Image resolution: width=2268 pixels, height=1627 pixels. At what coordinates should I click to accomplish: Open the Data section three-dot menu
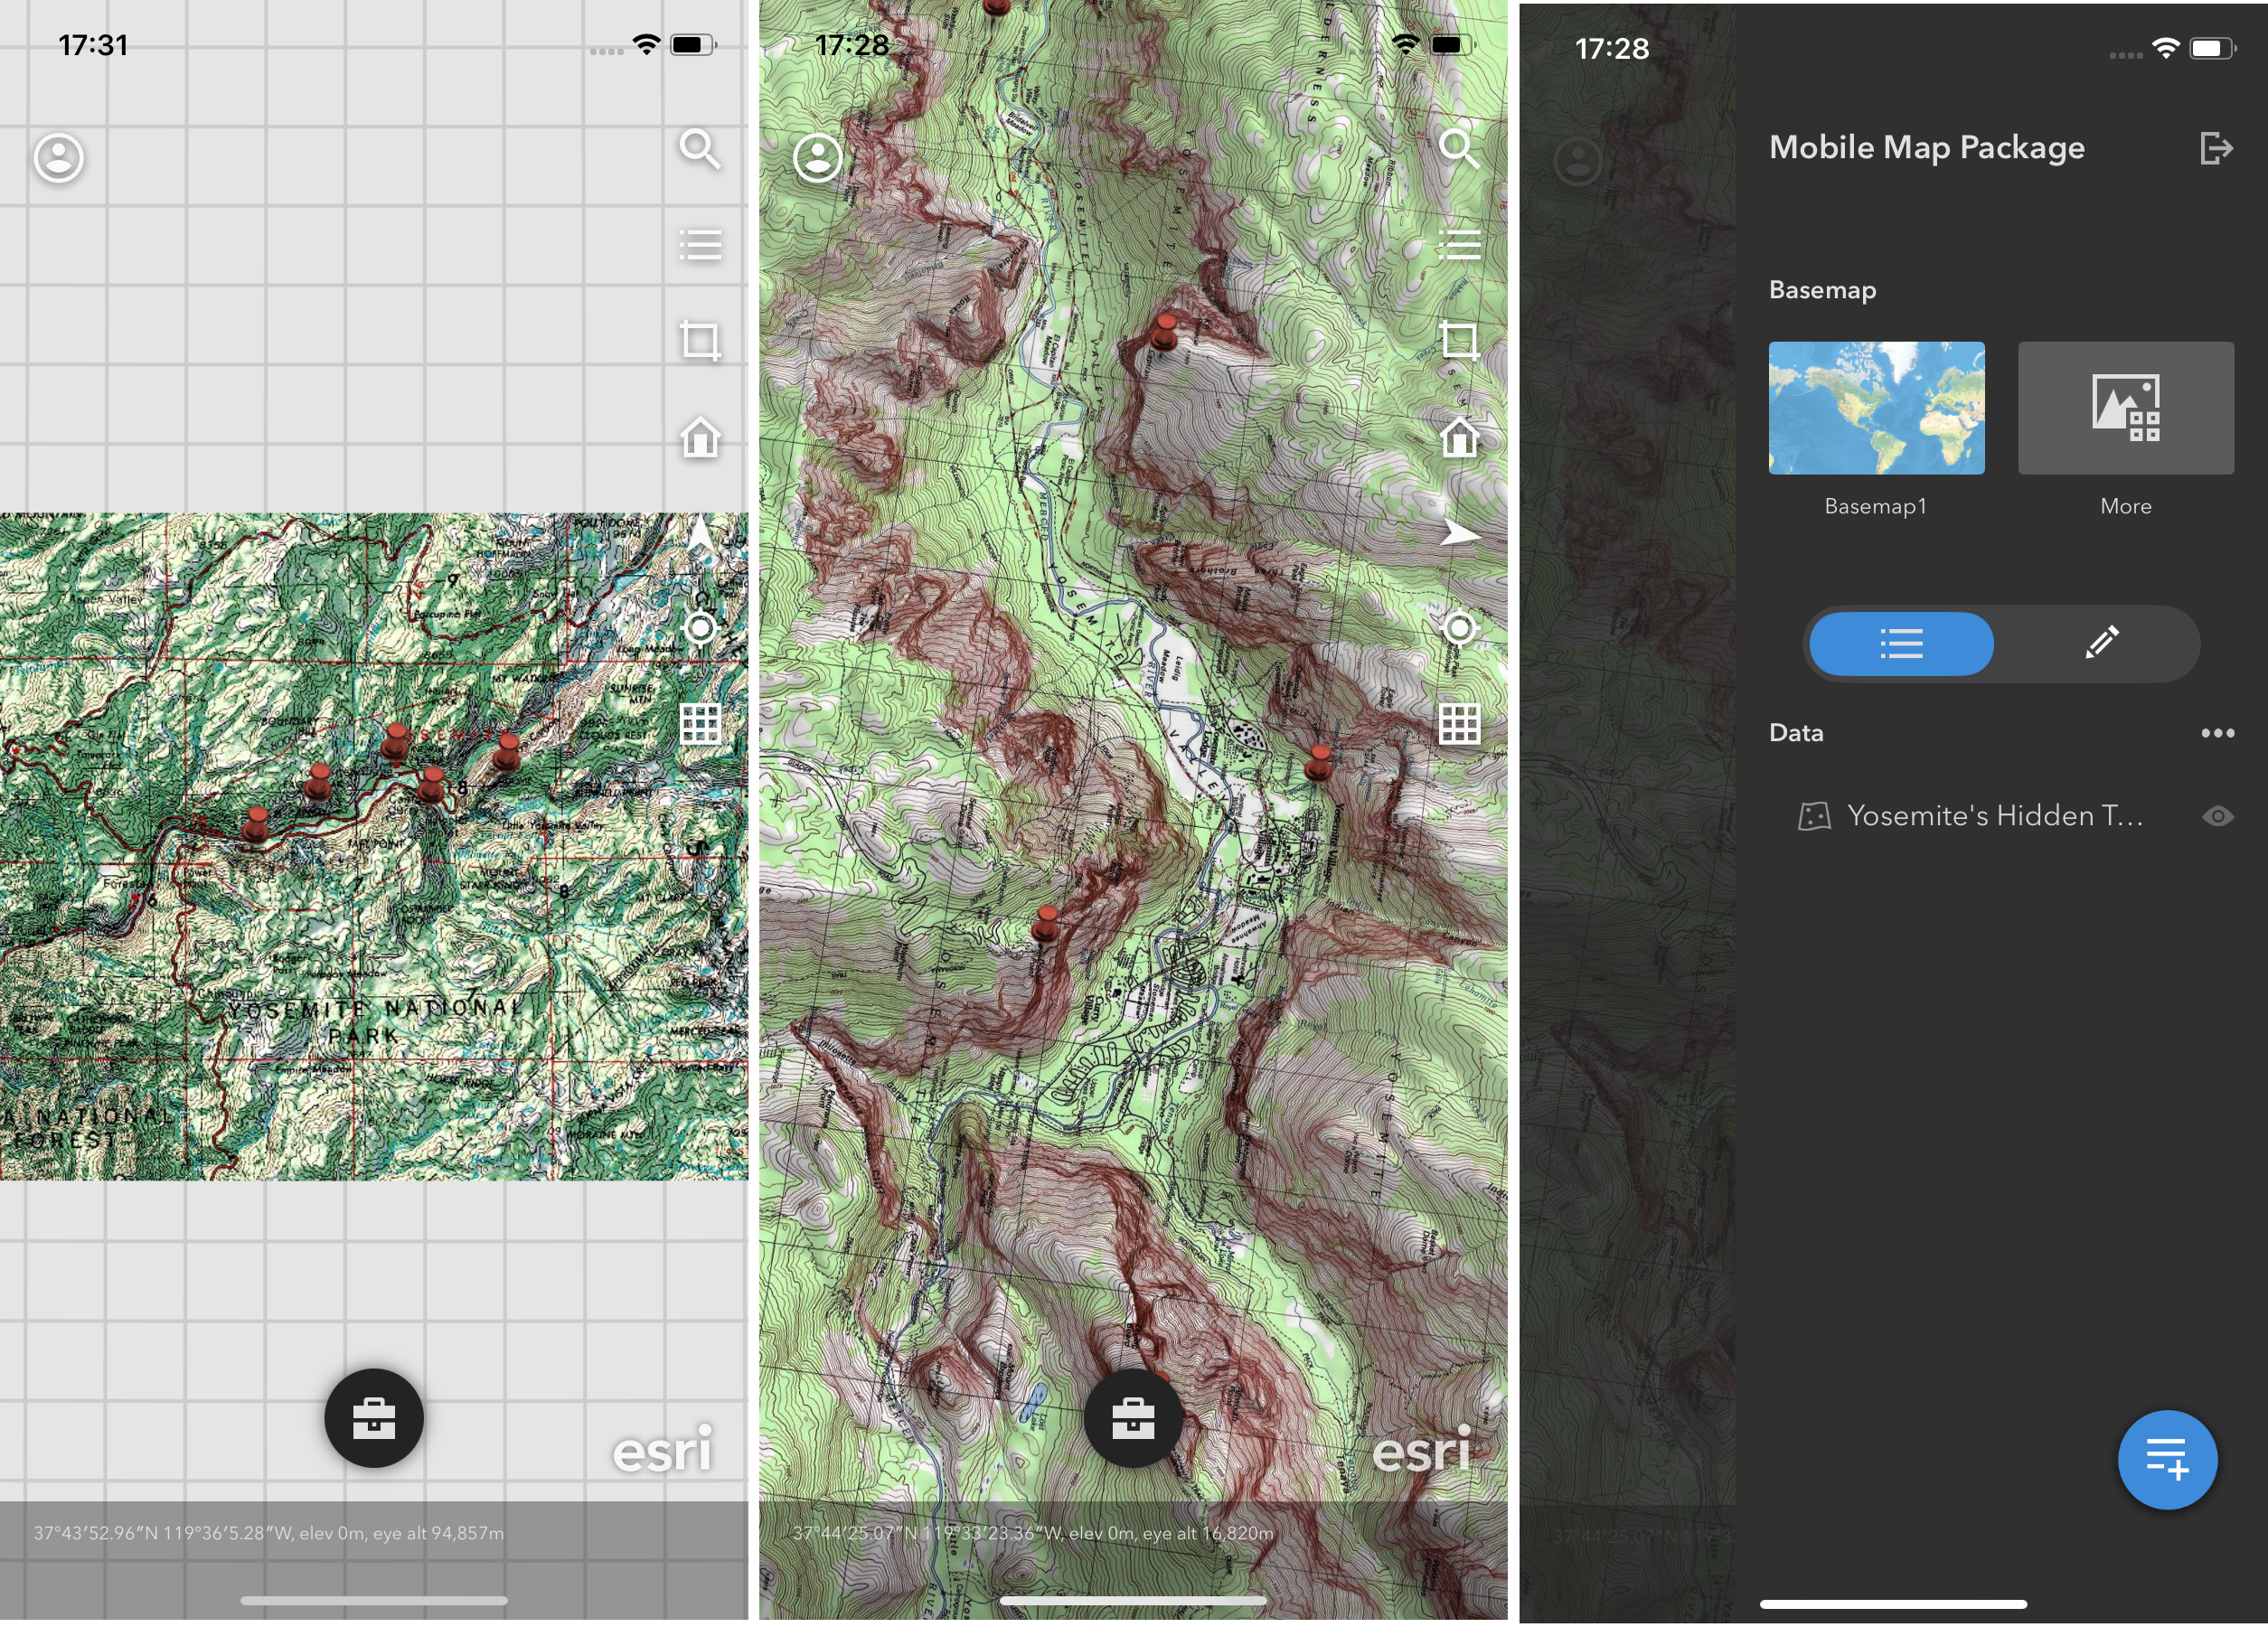(x=2217, y=733)
